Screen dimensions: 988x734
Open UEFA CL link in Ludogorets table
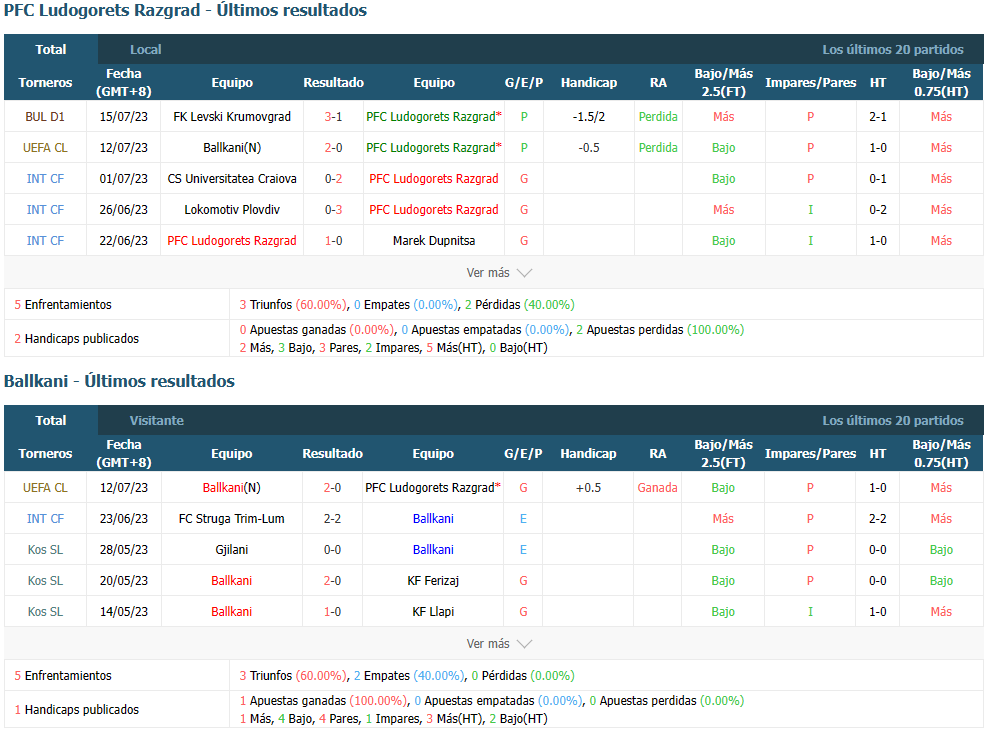click(45, 147)
